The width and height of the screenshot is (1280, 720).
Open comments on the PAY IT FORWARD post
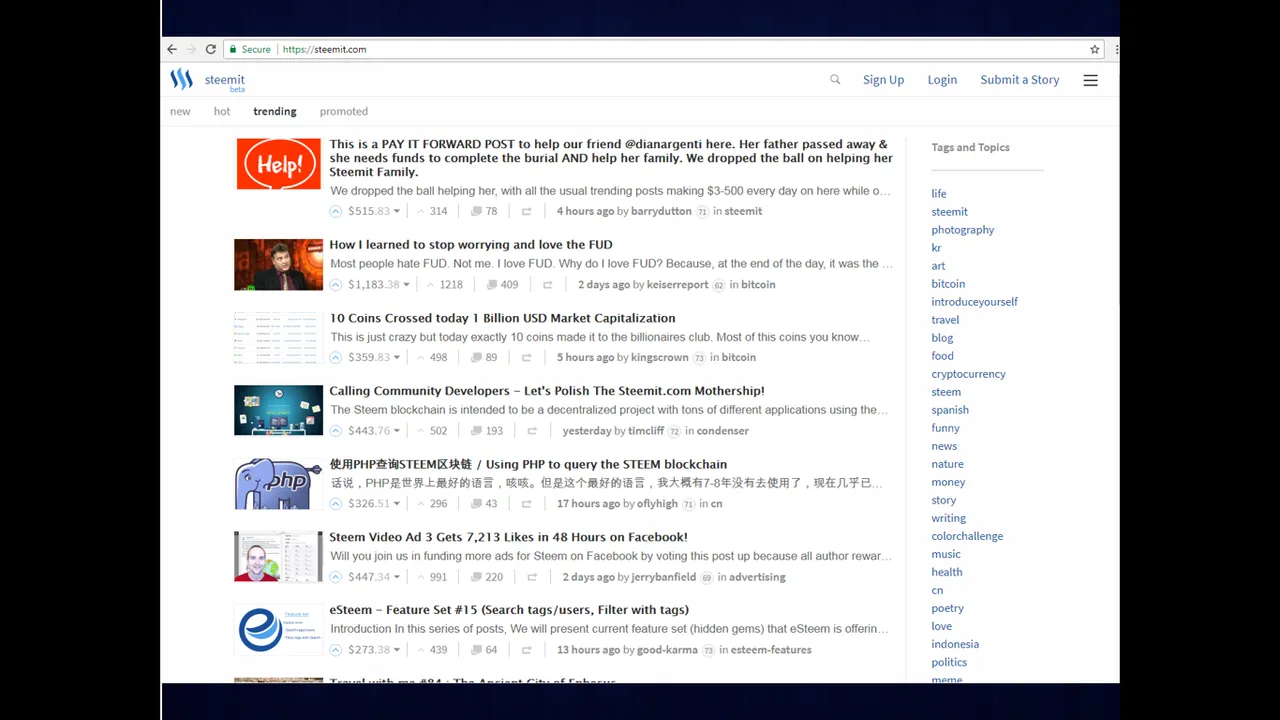pos(484,211)
